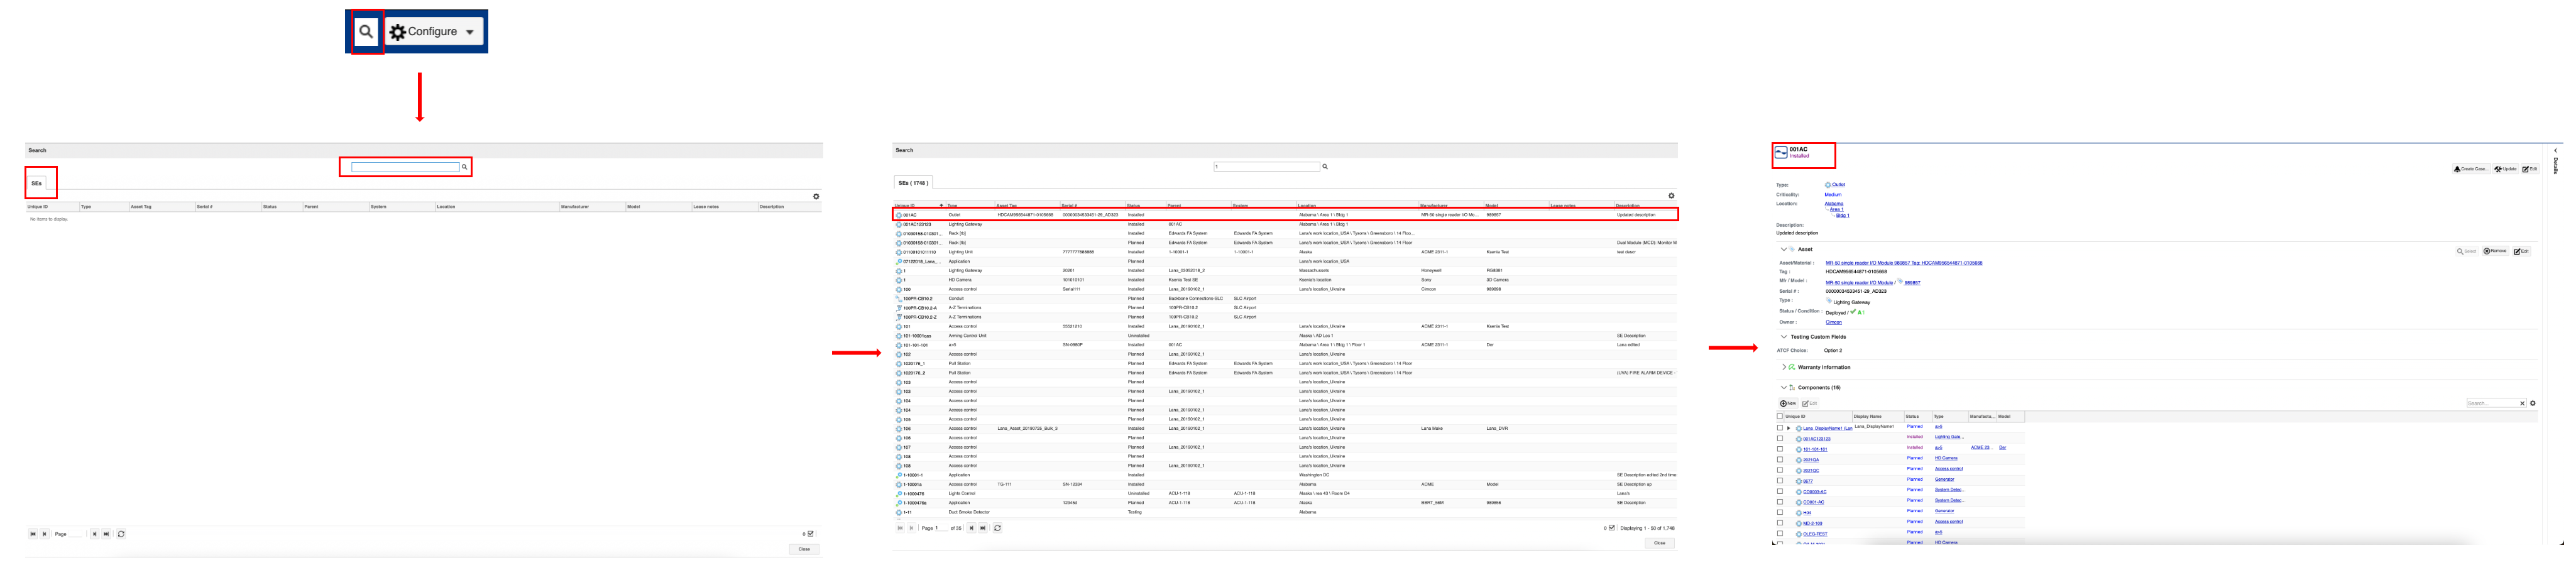Tick the checkbox for component 101-101-101
This screenshot has height=570, width=2576.
(1780, 448)
